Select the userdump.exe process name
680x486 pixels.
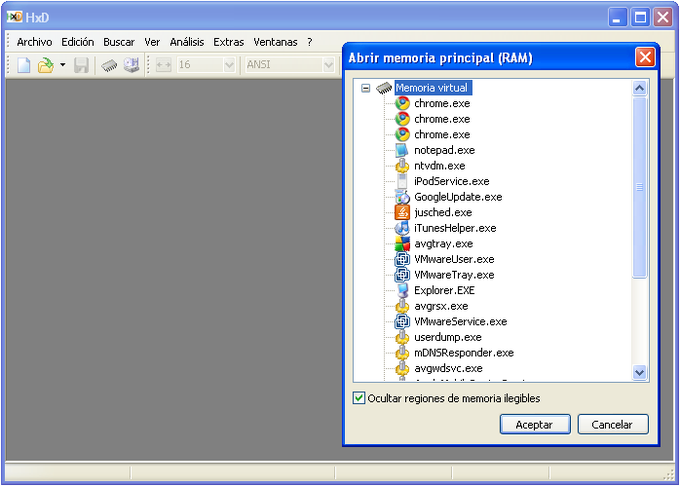click(x=448, y=338)
